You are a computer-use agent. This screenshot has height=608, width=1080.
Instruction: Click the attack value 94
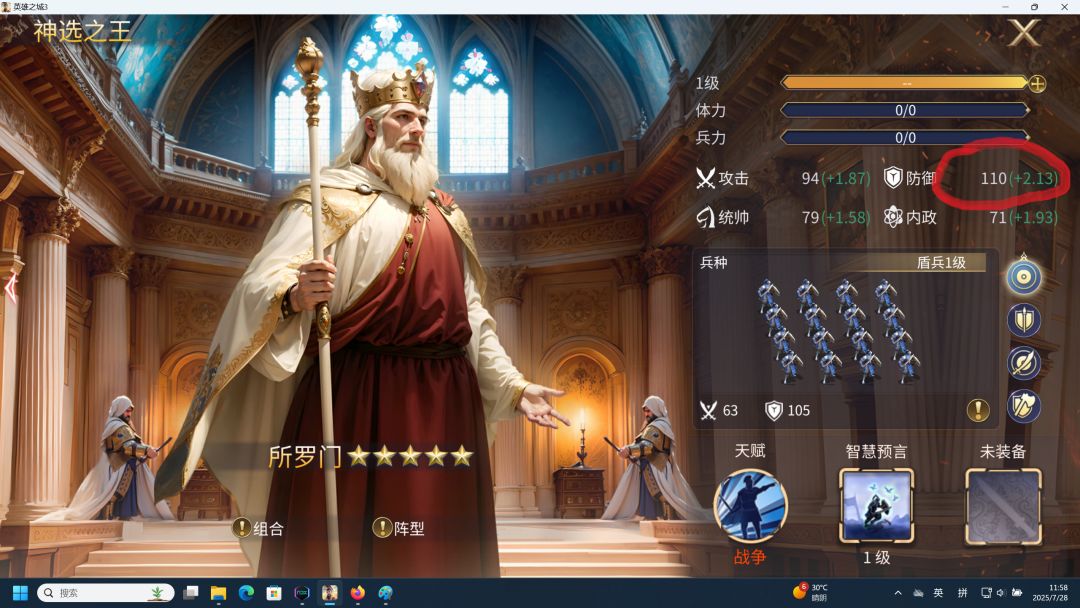pyautogui.click(x=810, y=178)
